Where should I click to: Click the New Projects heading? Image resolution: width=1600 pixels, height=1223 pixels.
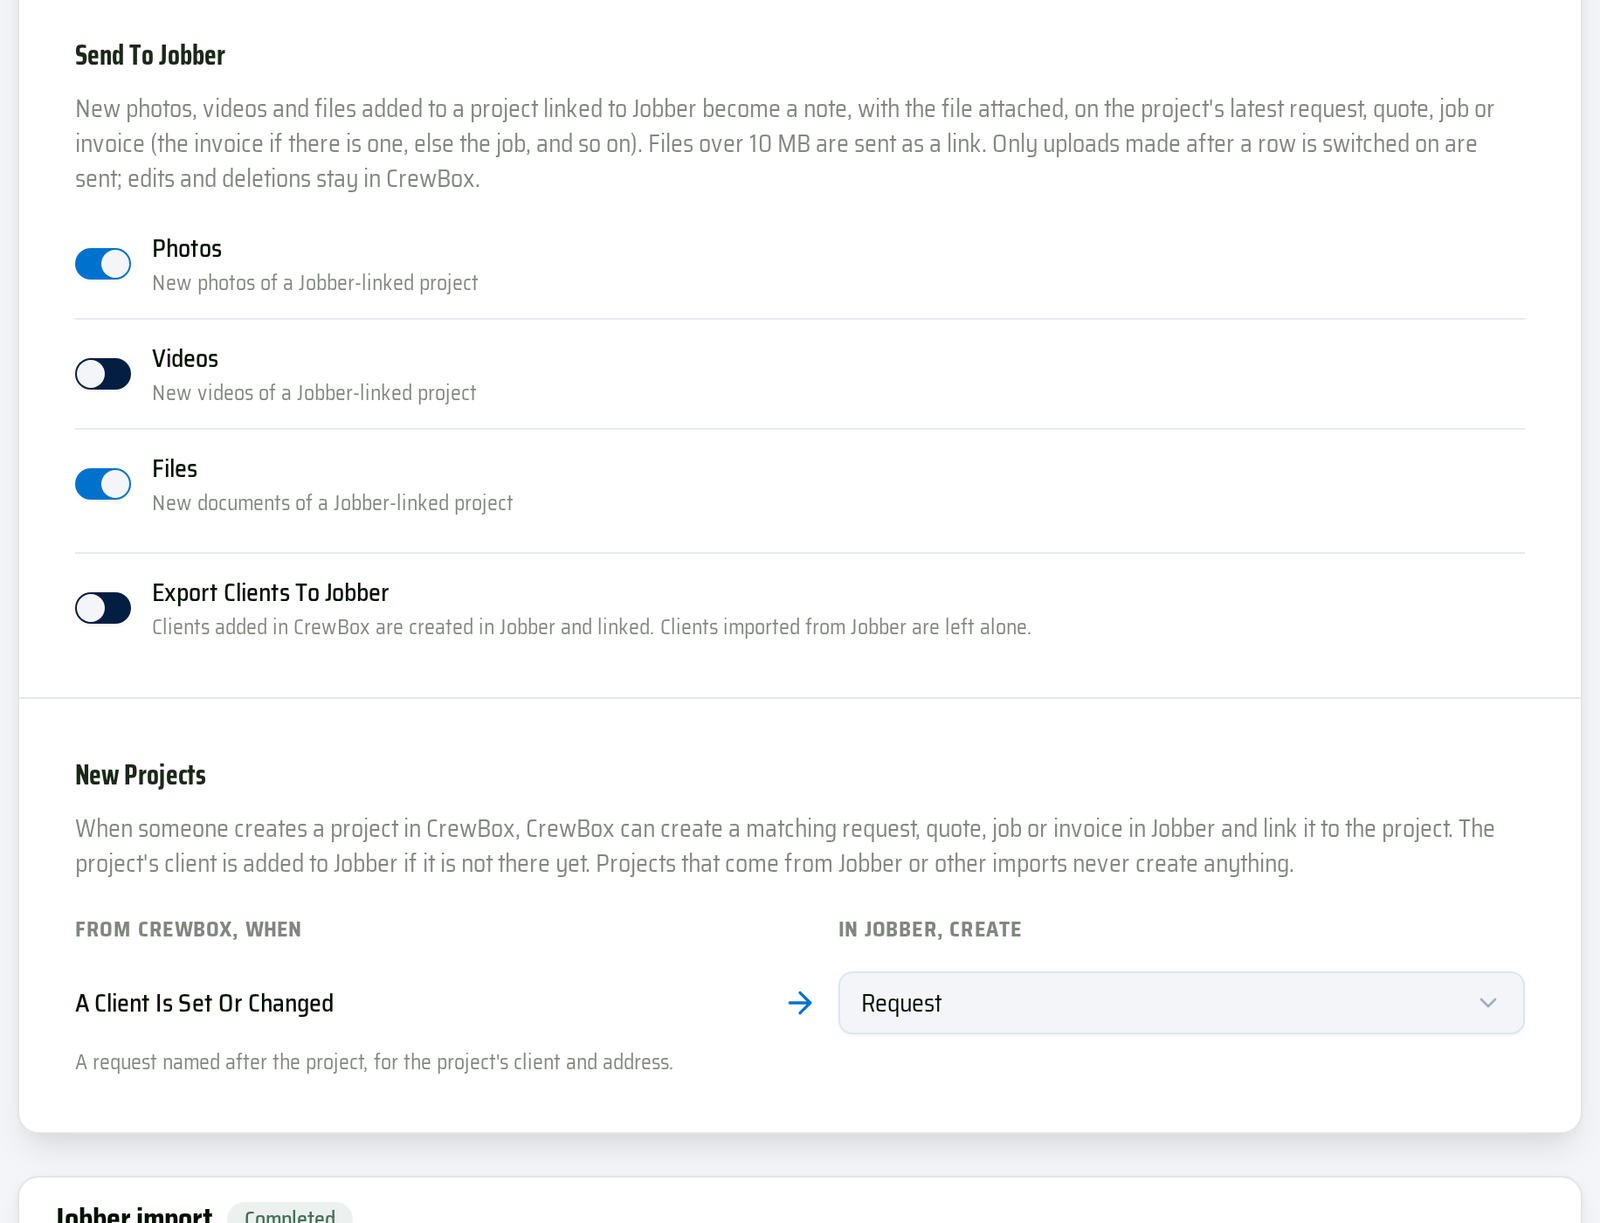pos(141,775)
